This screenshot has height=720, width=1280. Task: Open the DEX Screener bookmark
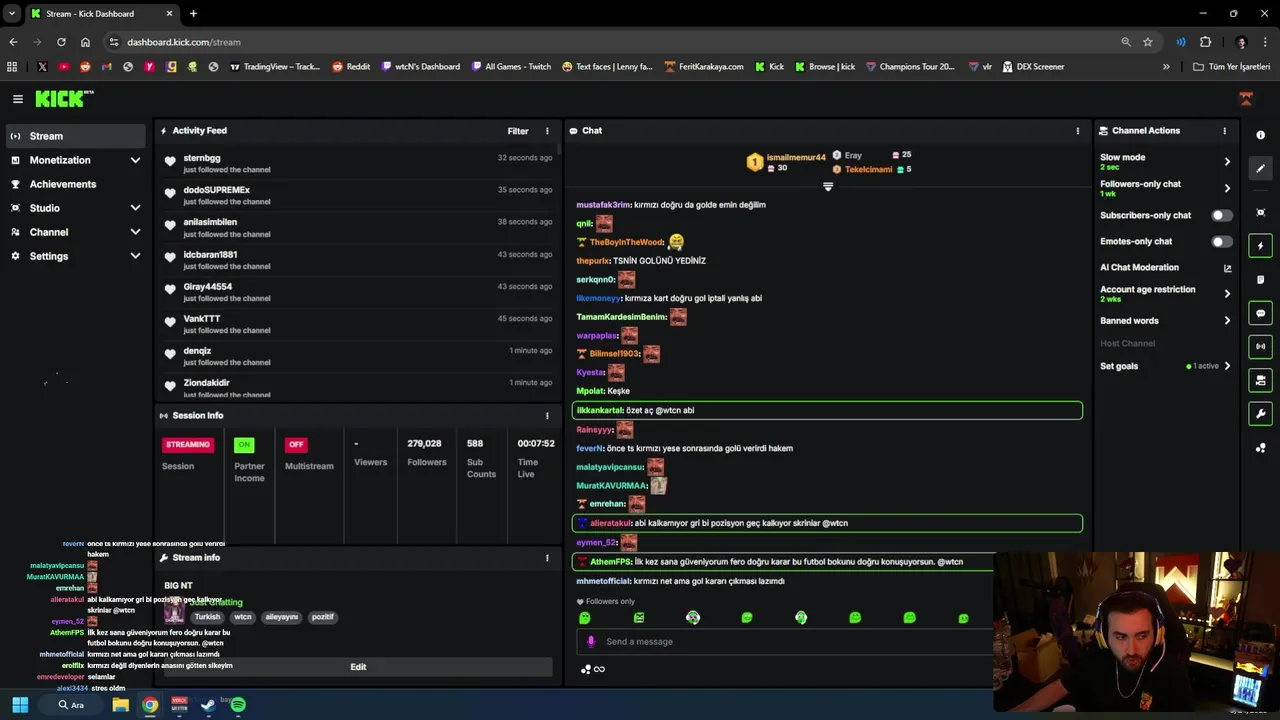(x=1032, y=67)
